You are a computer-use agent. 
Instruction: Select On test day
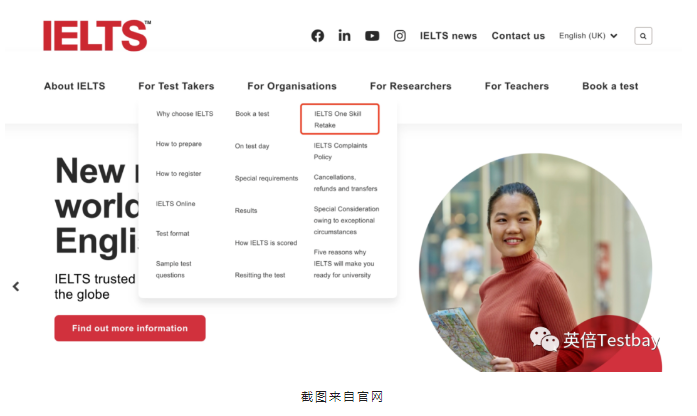(252, 146)
